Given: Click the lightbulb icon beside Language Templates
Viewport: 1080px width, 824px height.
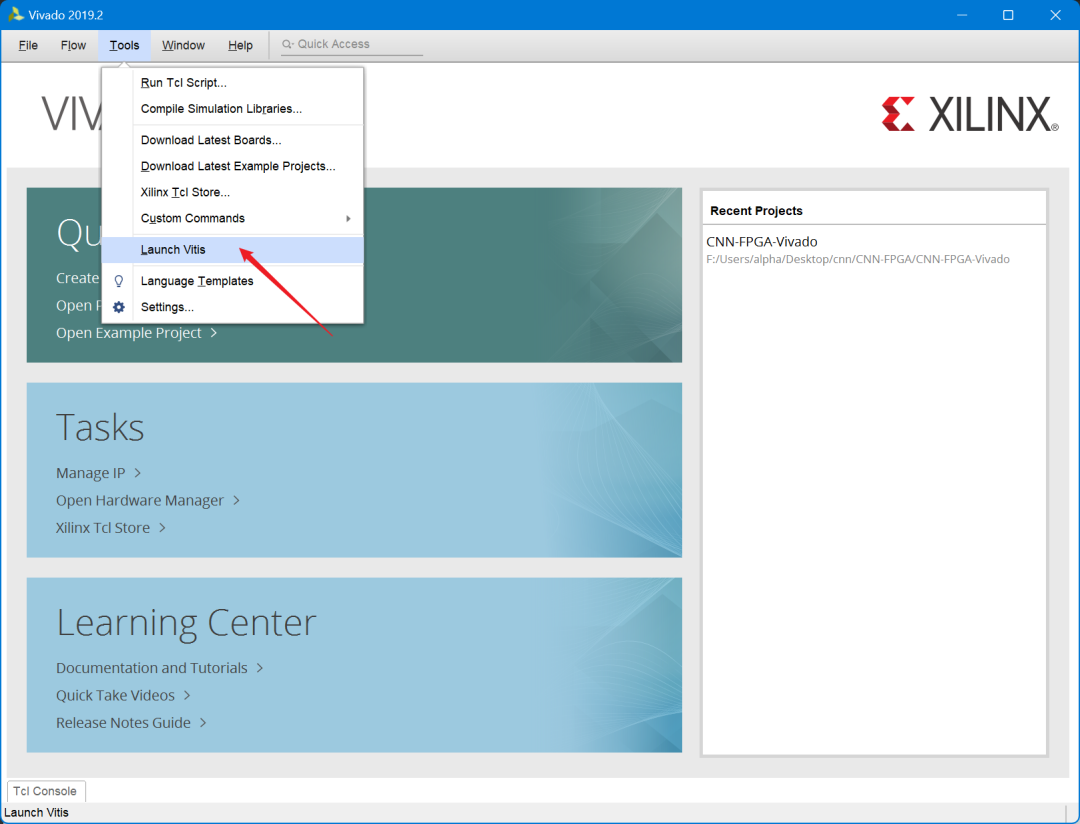Looking at the screenshot, I should 118,281.
